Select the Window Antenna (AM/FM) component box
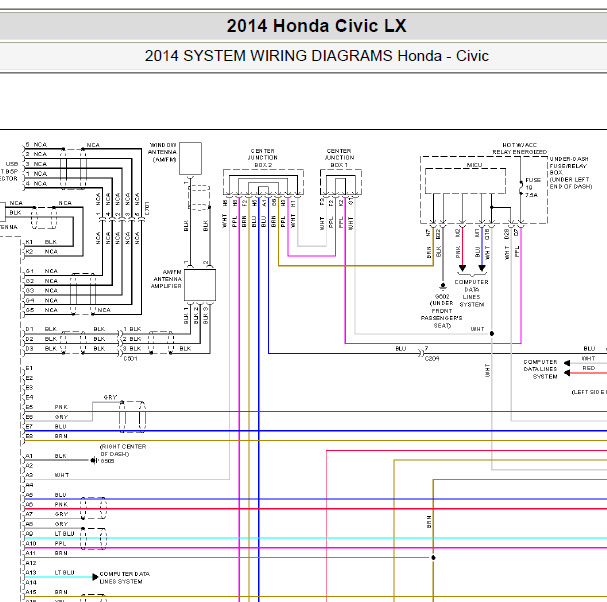 click(x=190, y=158)
